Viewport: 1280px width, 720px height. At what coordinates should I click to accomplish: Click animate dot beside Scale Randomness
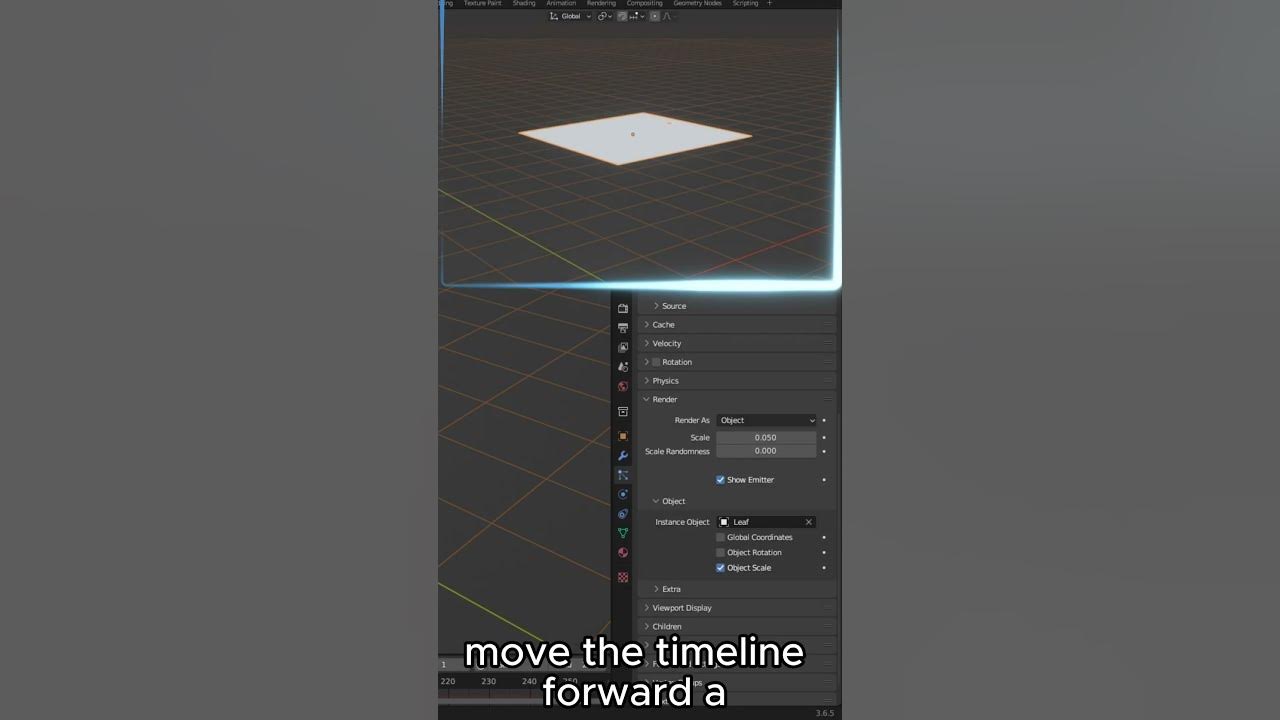(824, 451)
